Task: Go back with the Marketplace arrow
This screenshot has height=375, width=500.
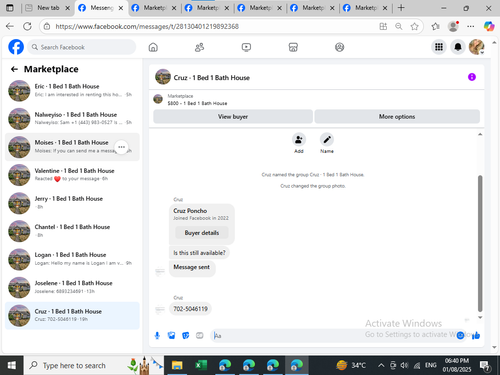Action: [x=14, y=69]
